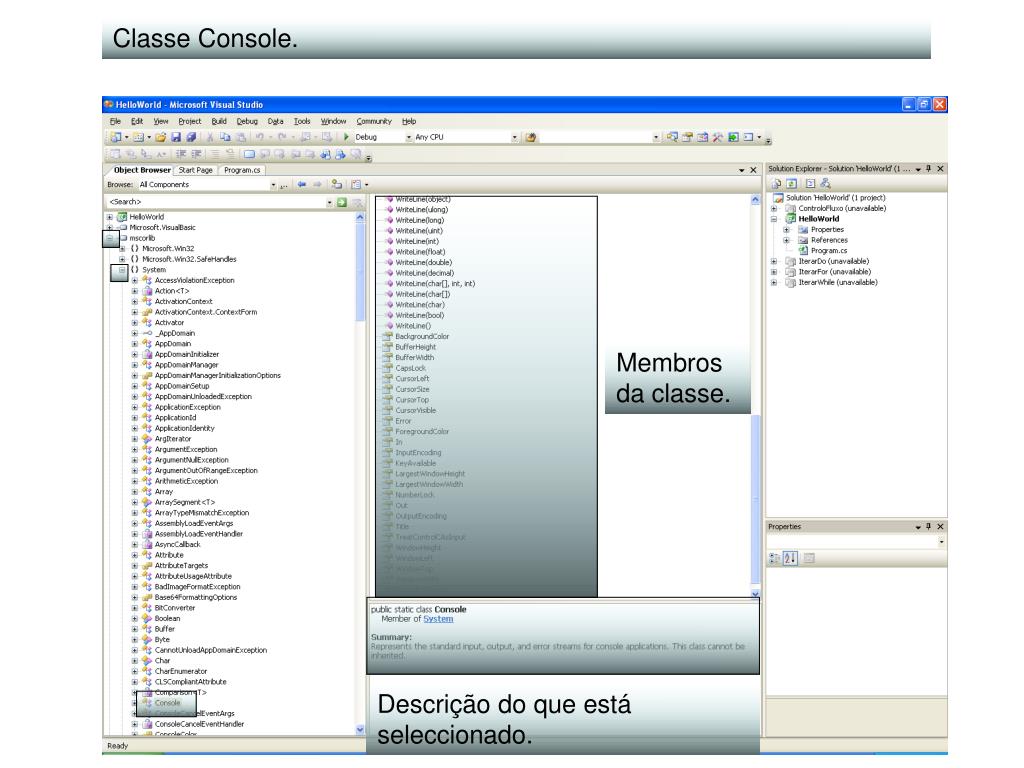Open the Debug menu
The image size is (1024, 768).
point(247,121)
